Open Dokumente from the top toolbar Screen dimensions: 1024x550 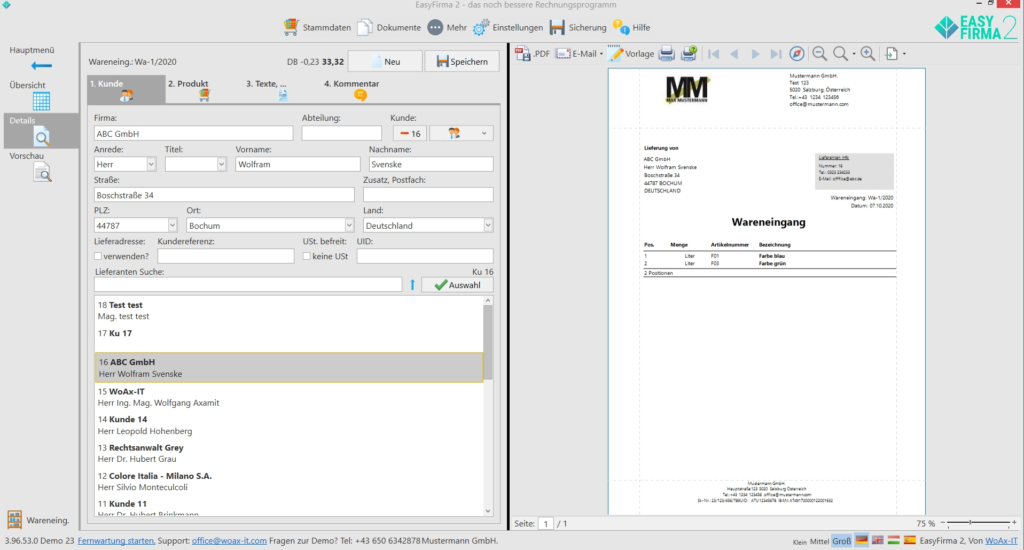tap(389, 27)
